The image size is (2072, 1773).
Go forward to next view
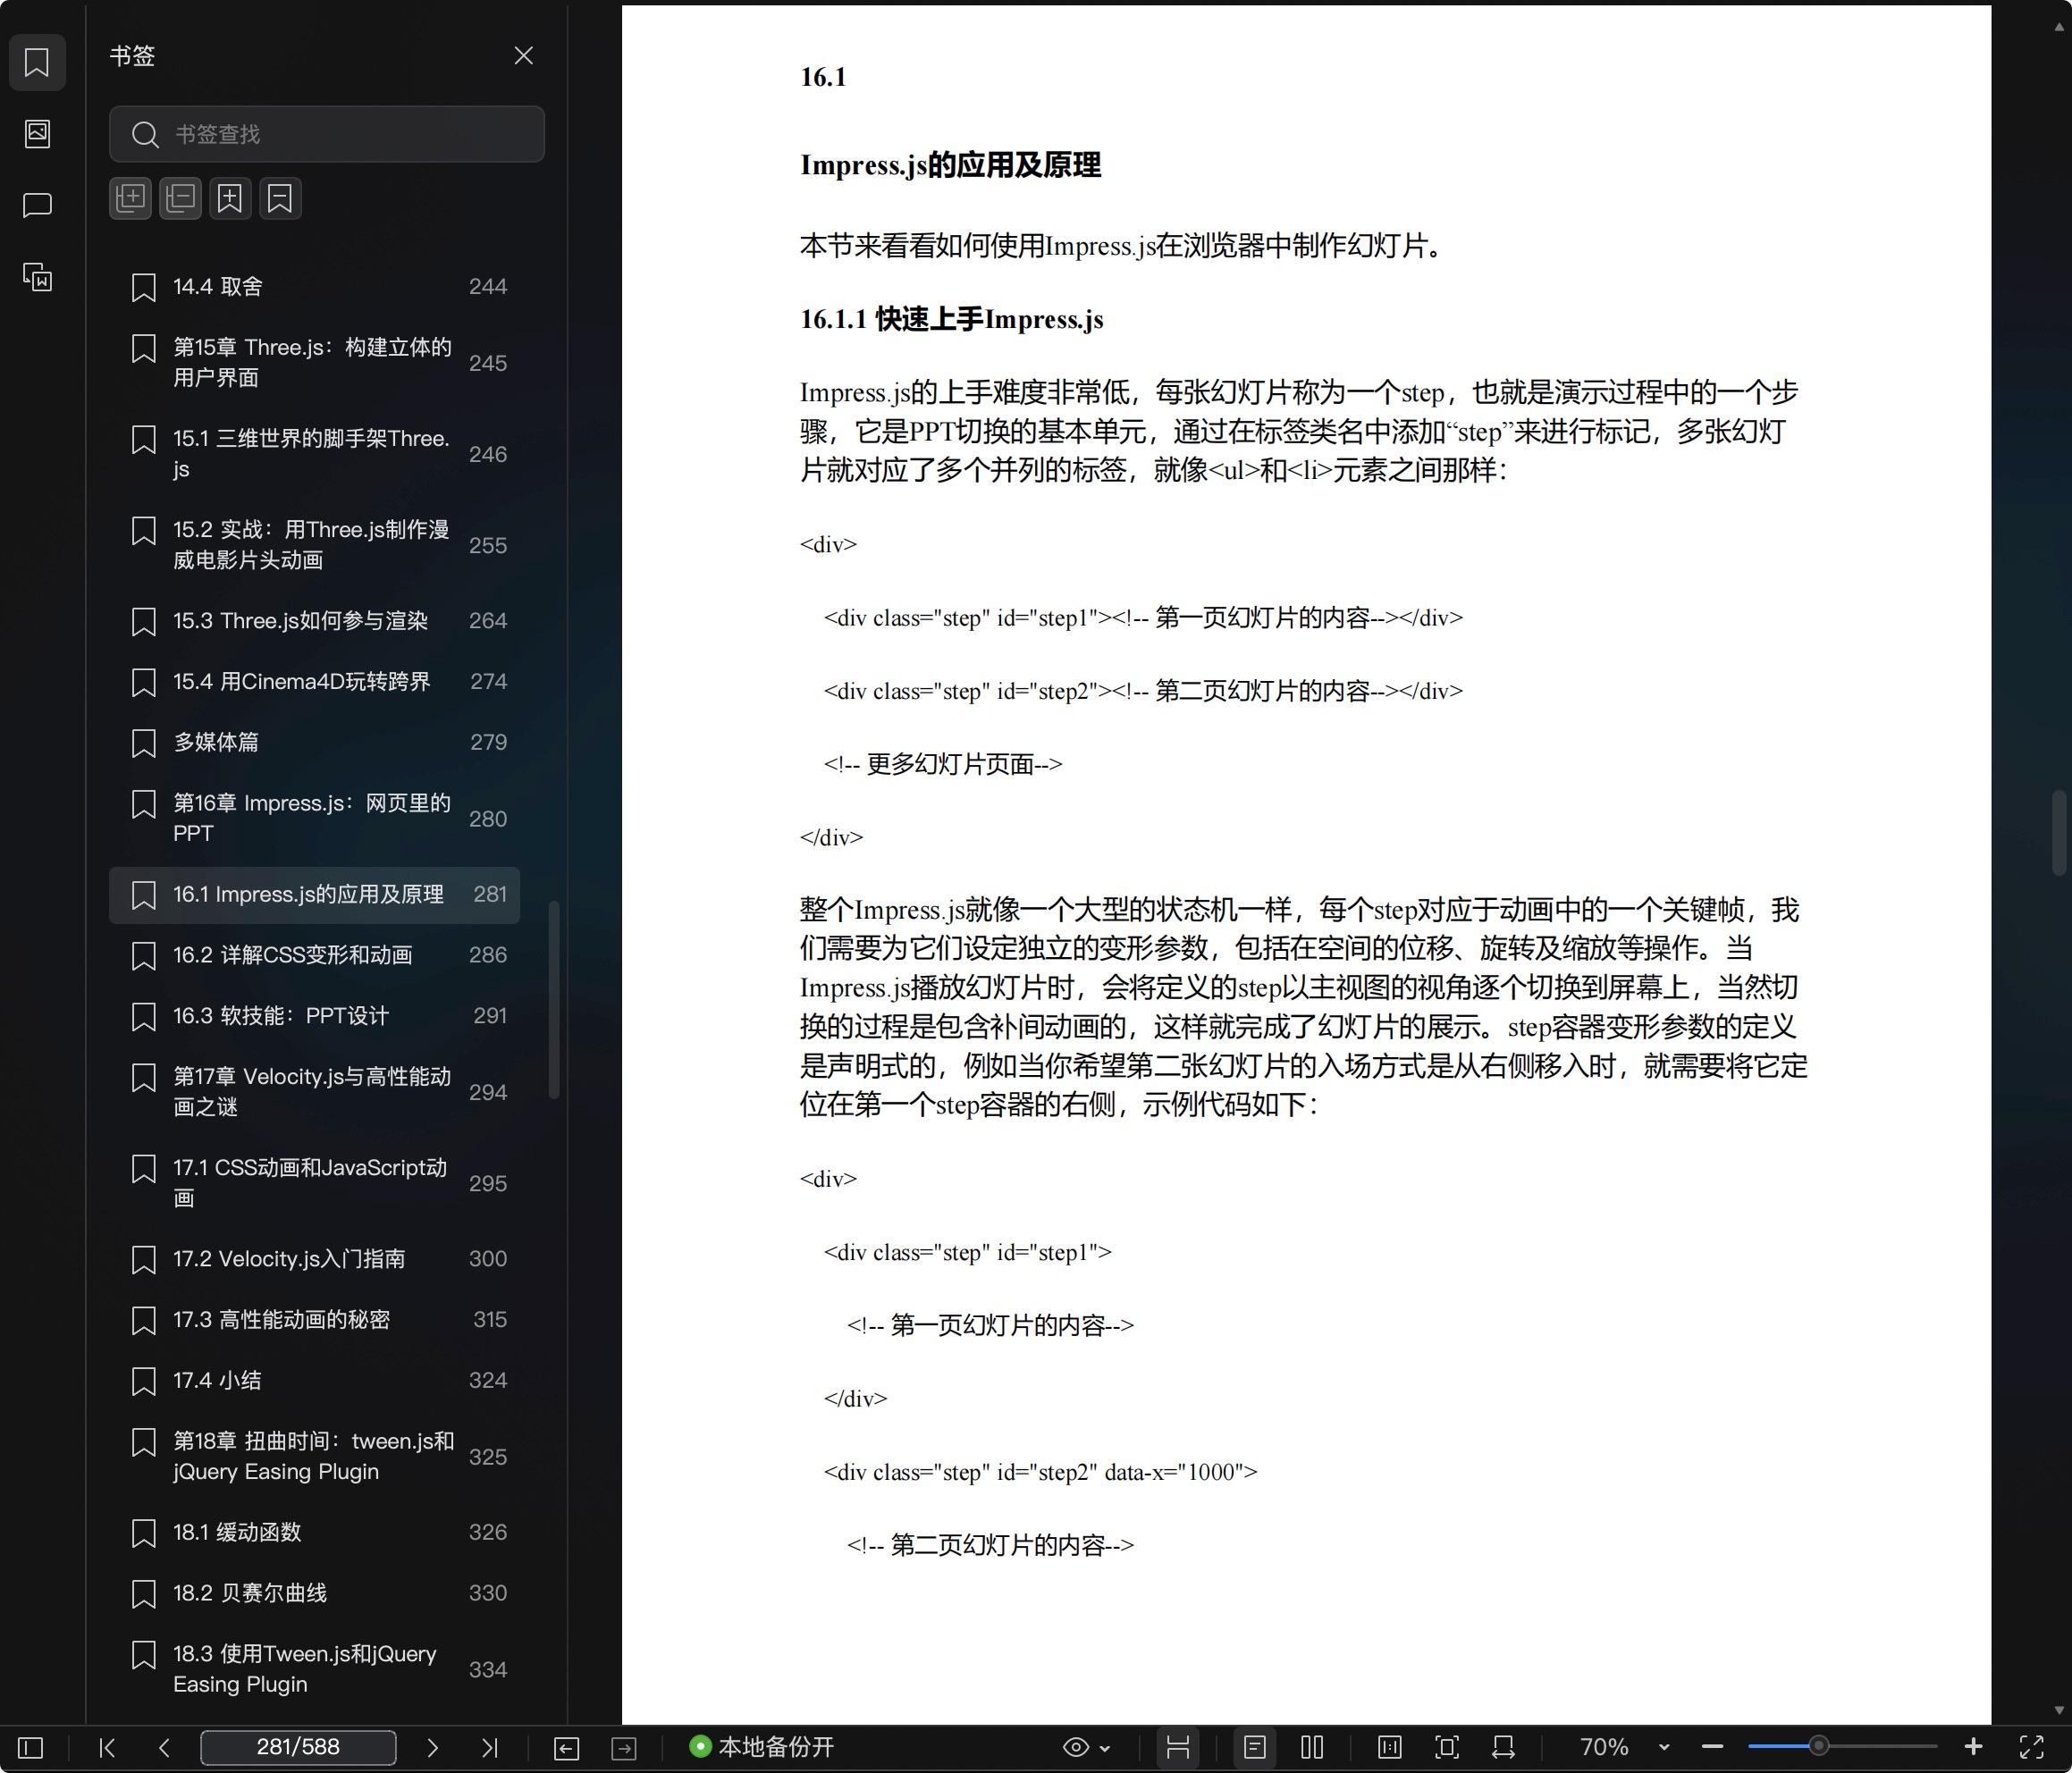[624, 1747]
